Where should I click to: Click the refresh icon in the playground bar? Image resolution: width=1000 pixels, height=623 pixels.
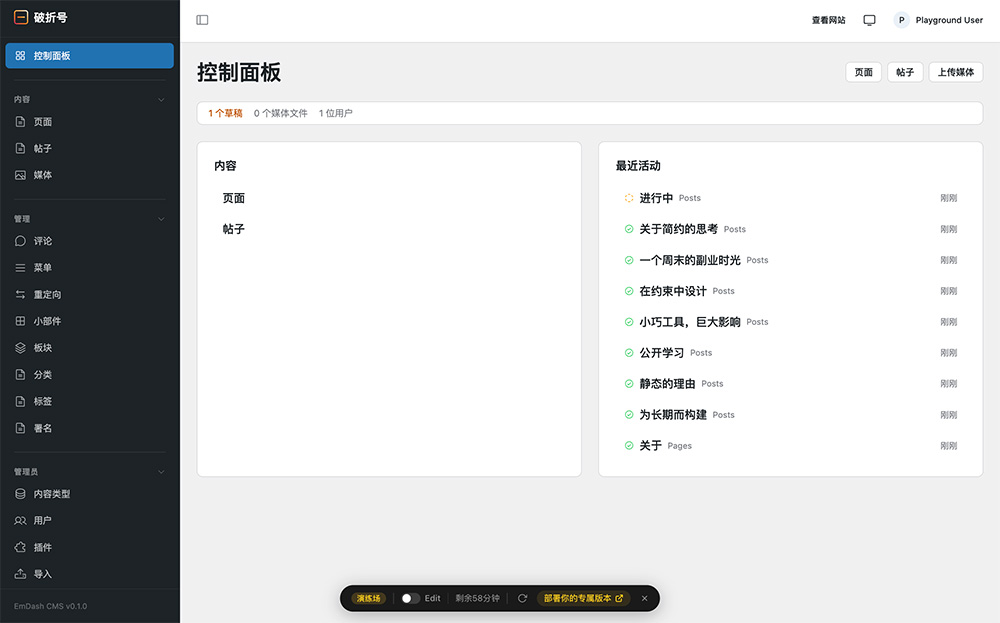[521, 598]
